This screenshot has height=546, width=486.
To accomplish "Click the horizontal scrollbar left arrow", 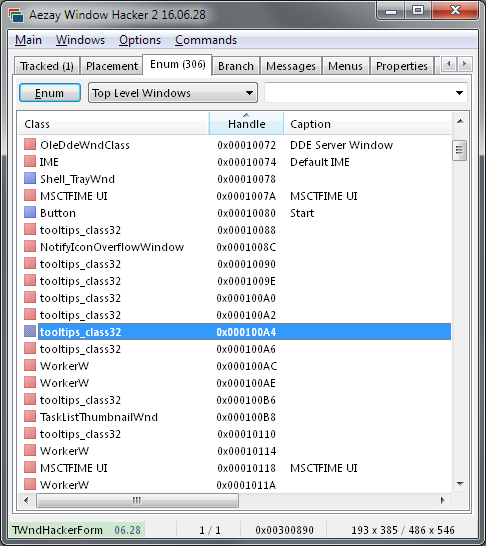I will point(26,500).
